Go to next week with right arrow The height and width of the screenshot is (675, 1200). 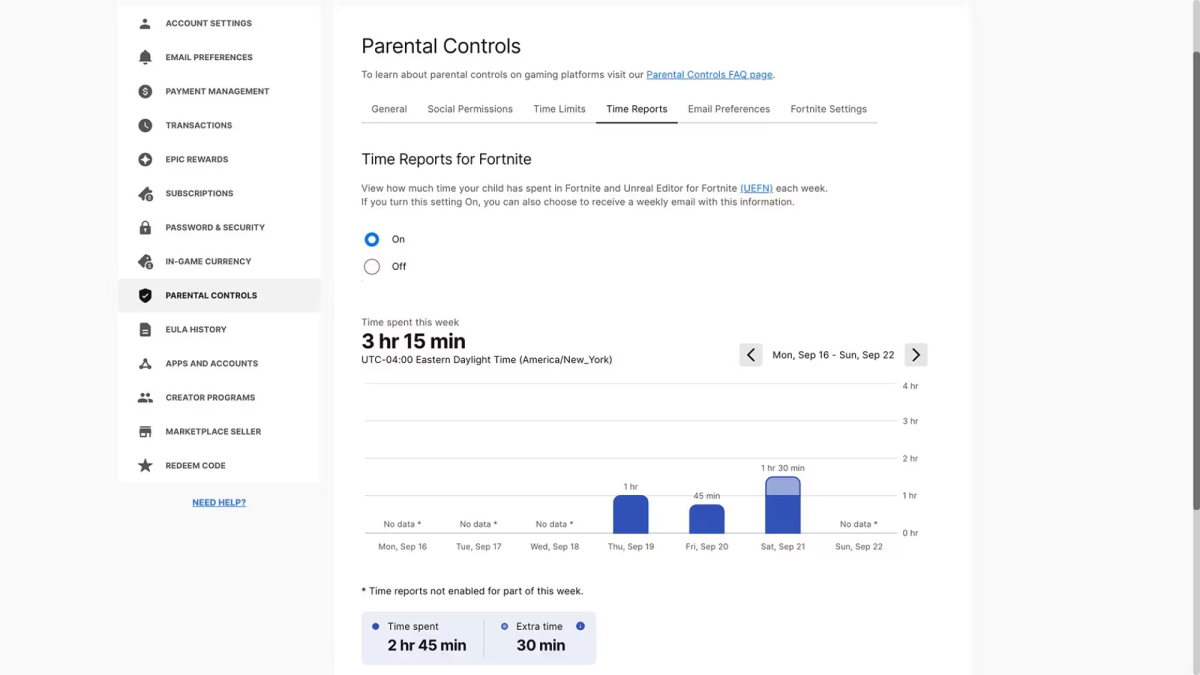click(x=915, y=355)
